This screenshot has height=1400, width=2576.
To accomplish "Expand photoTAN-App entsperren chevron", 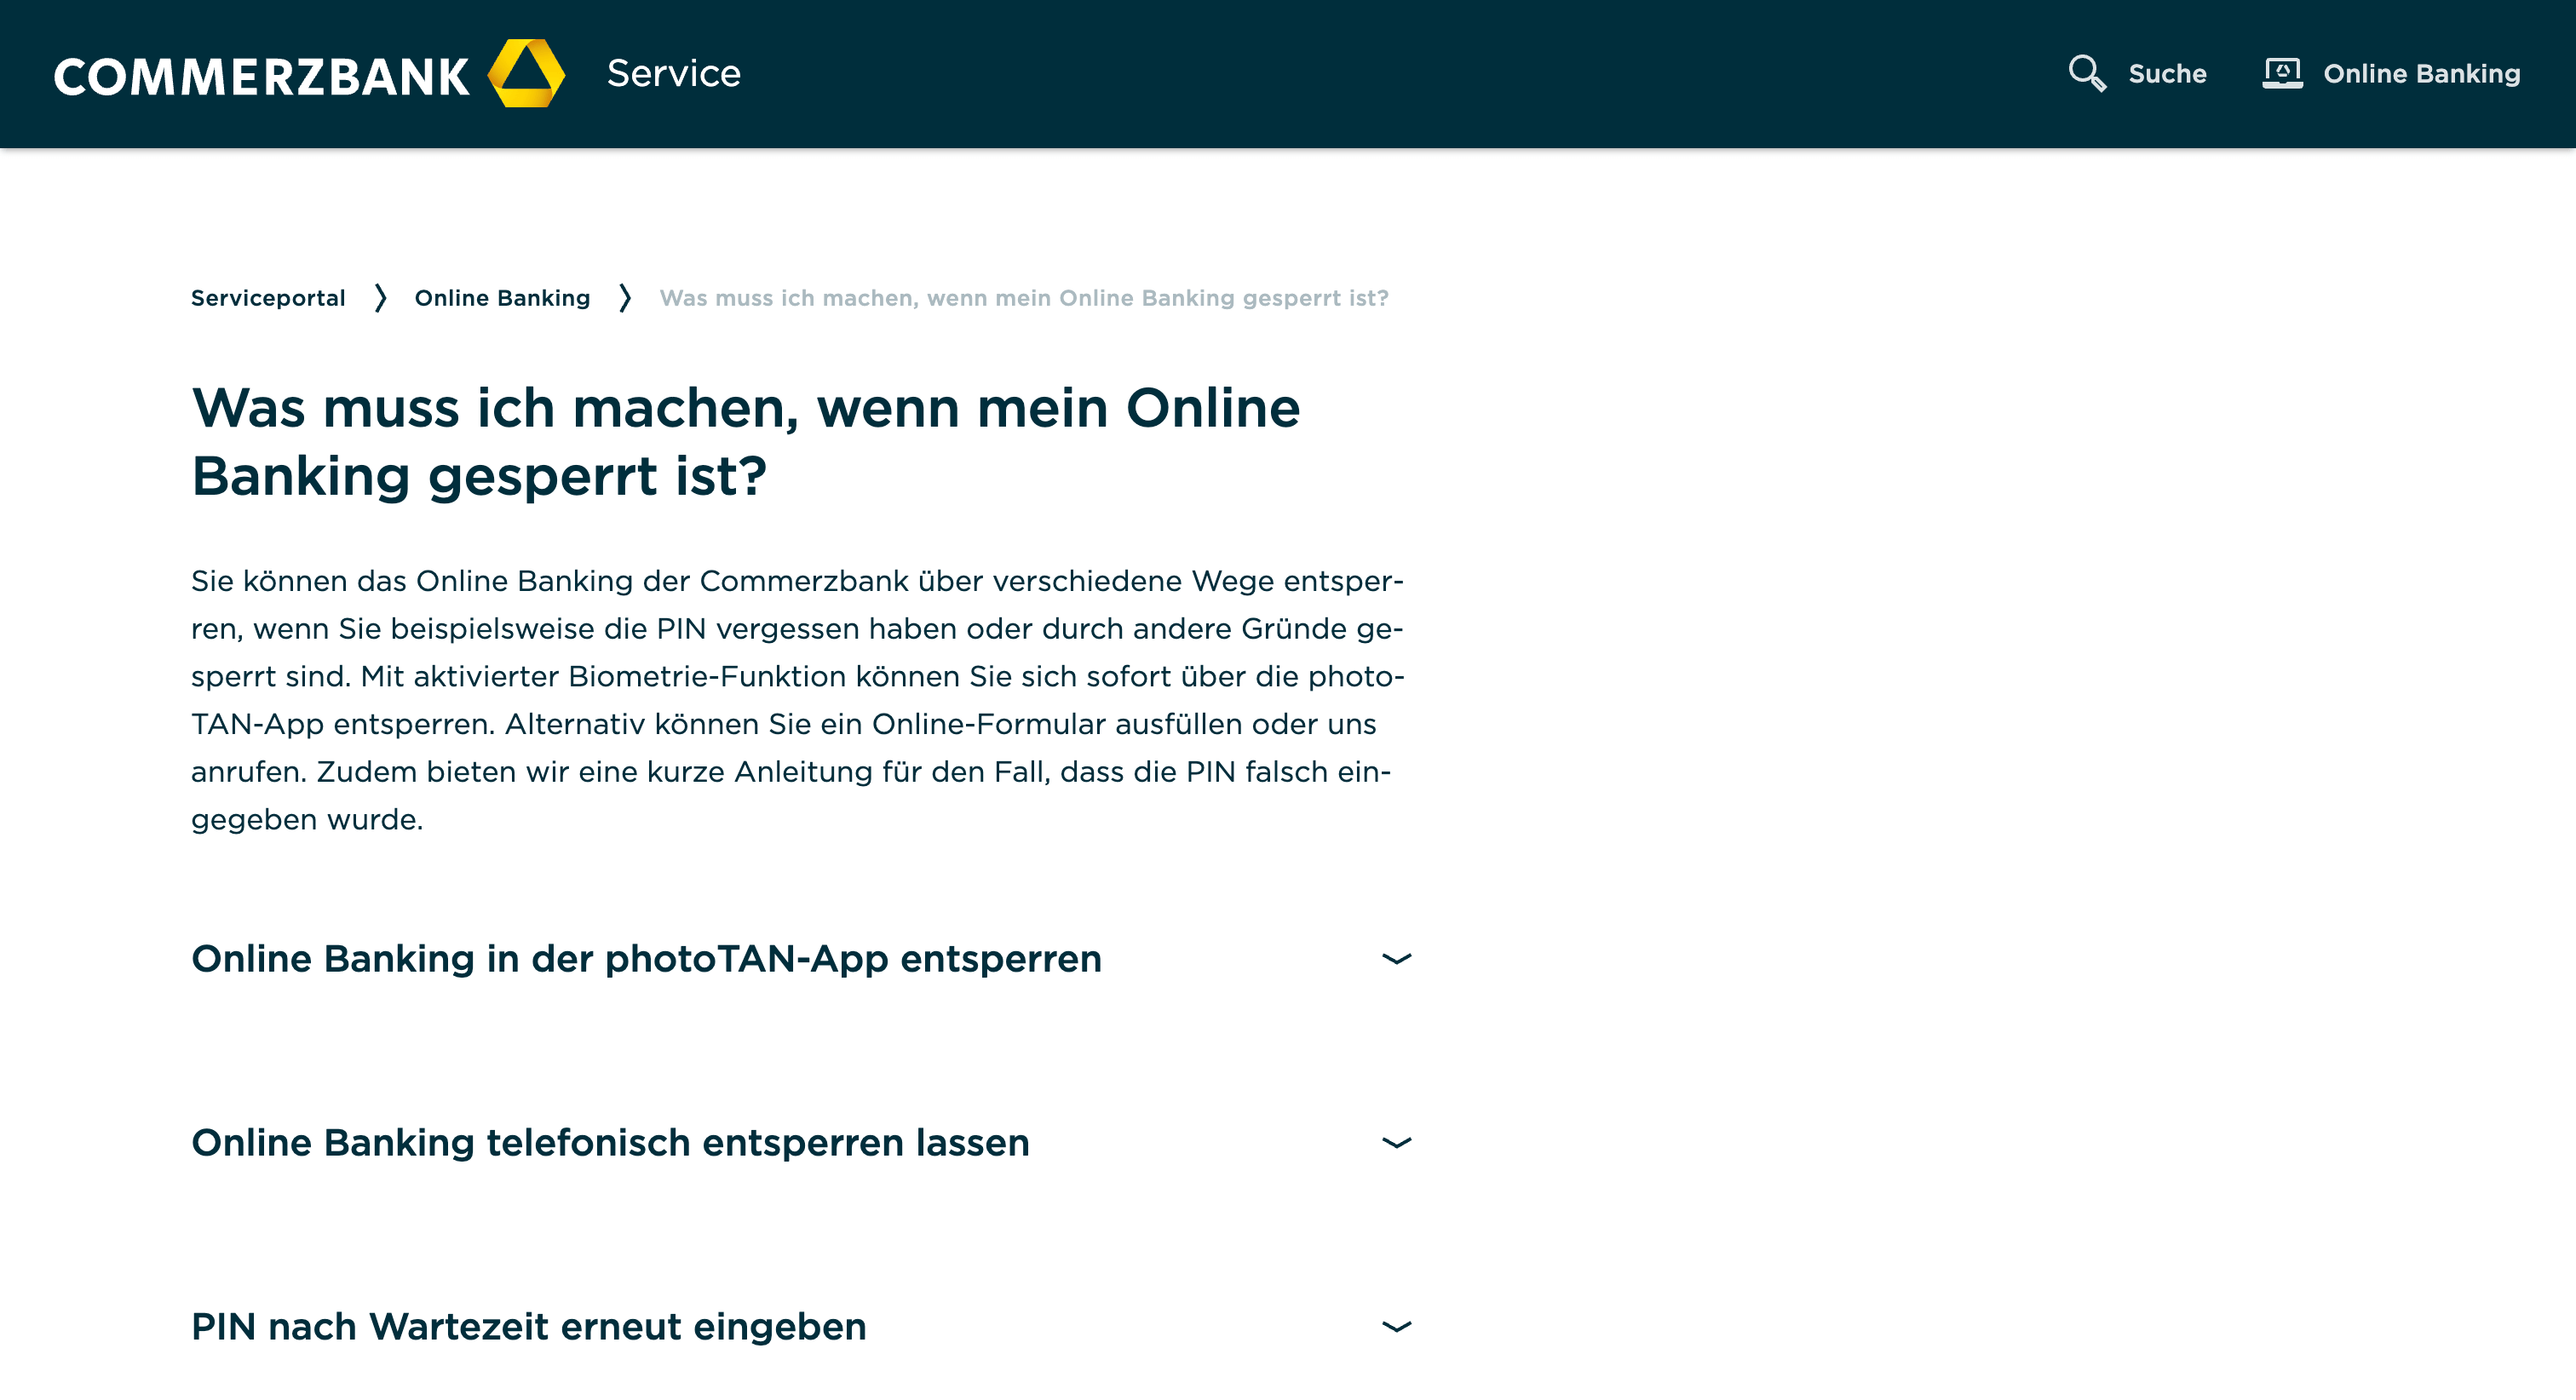I will tap(1396, 958).
